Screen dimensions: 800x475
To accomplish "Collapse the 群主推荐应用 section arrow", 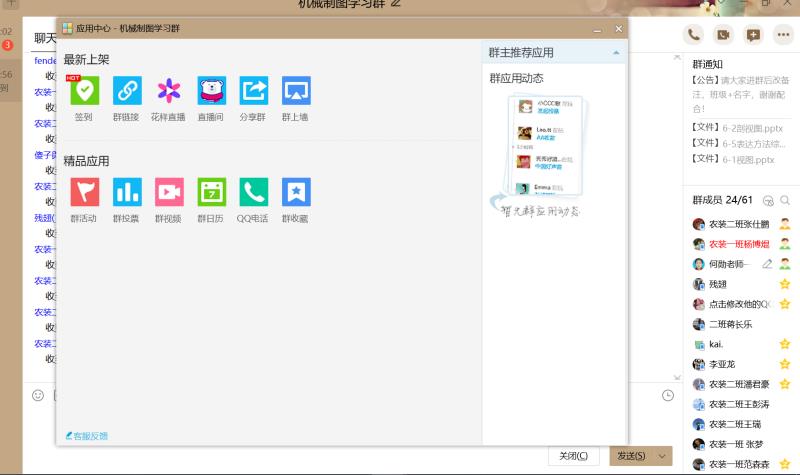I will [616, 52].
